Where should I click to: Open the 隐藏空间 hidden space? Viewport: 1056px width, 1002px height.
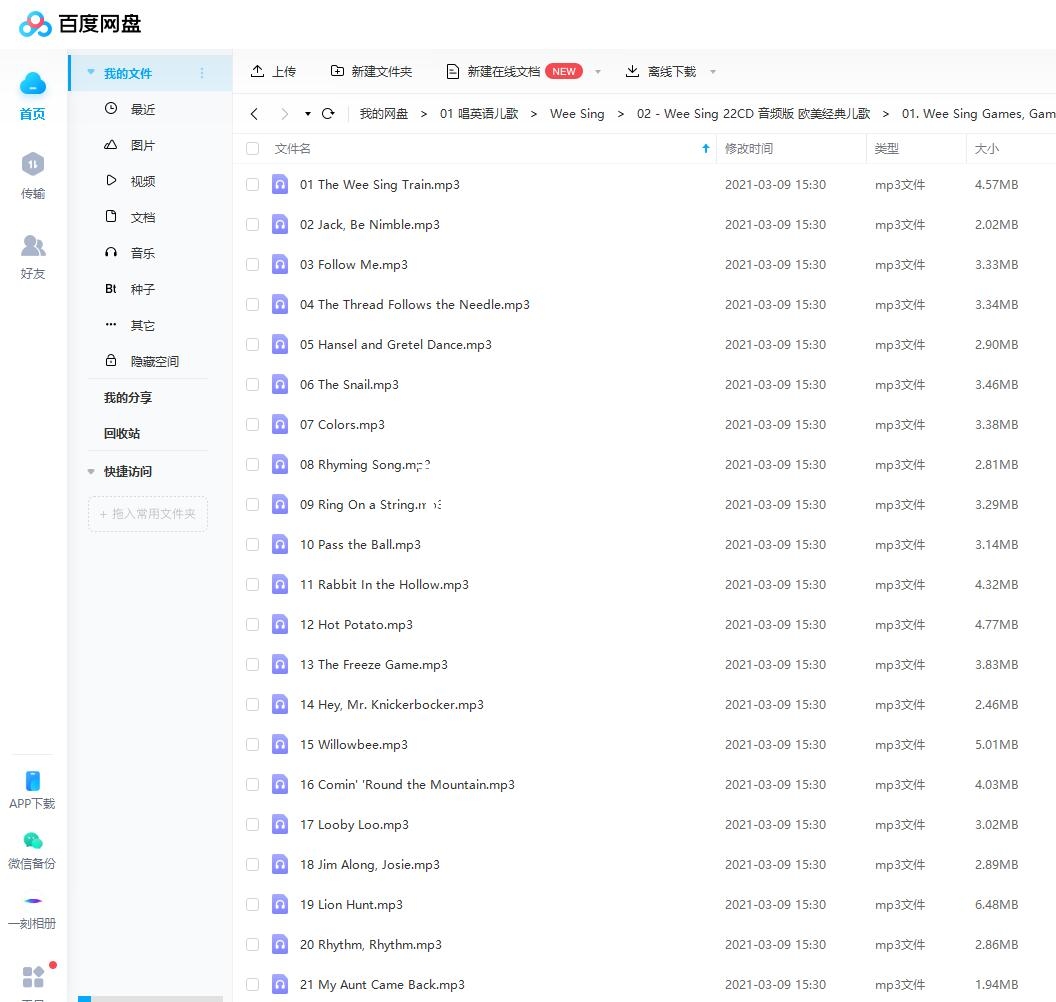(152, 360)
